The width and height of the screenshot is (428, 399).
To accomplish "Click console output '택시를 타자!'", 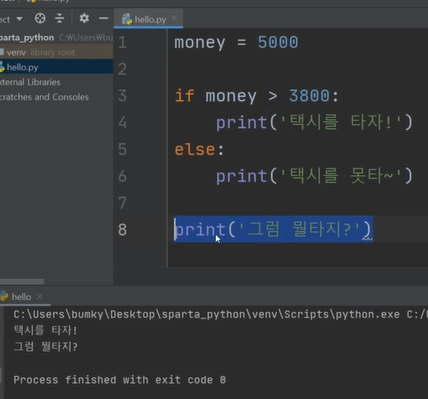I will click(x=45, y=330).
